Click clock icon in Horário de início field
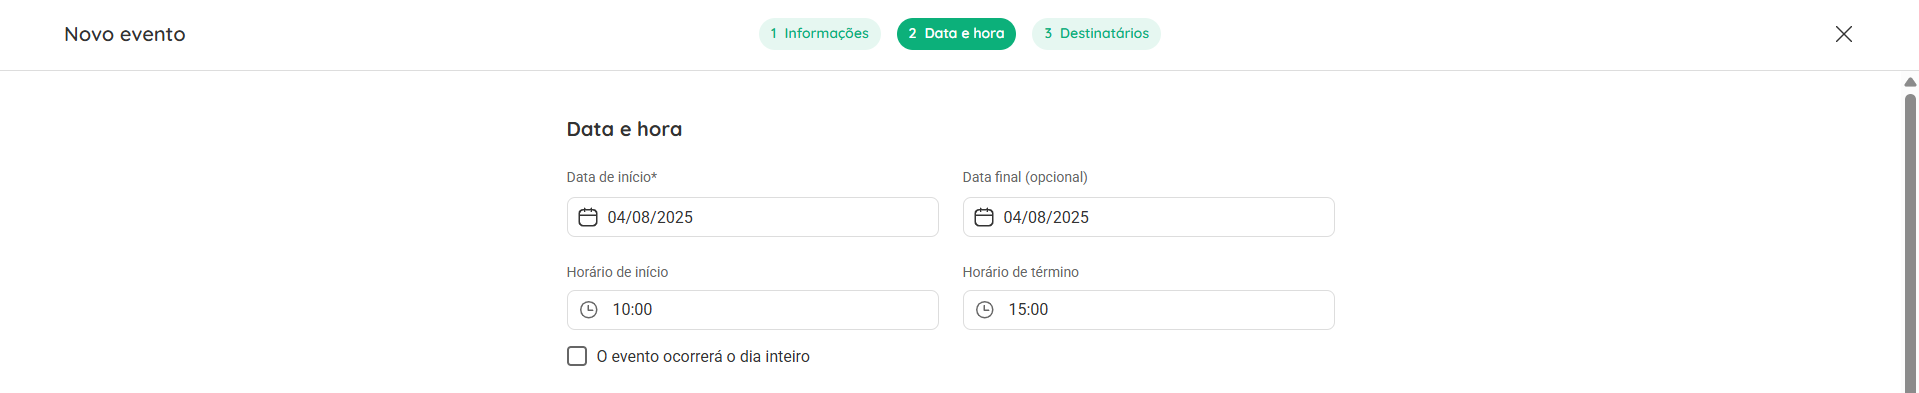 [589, 310]
